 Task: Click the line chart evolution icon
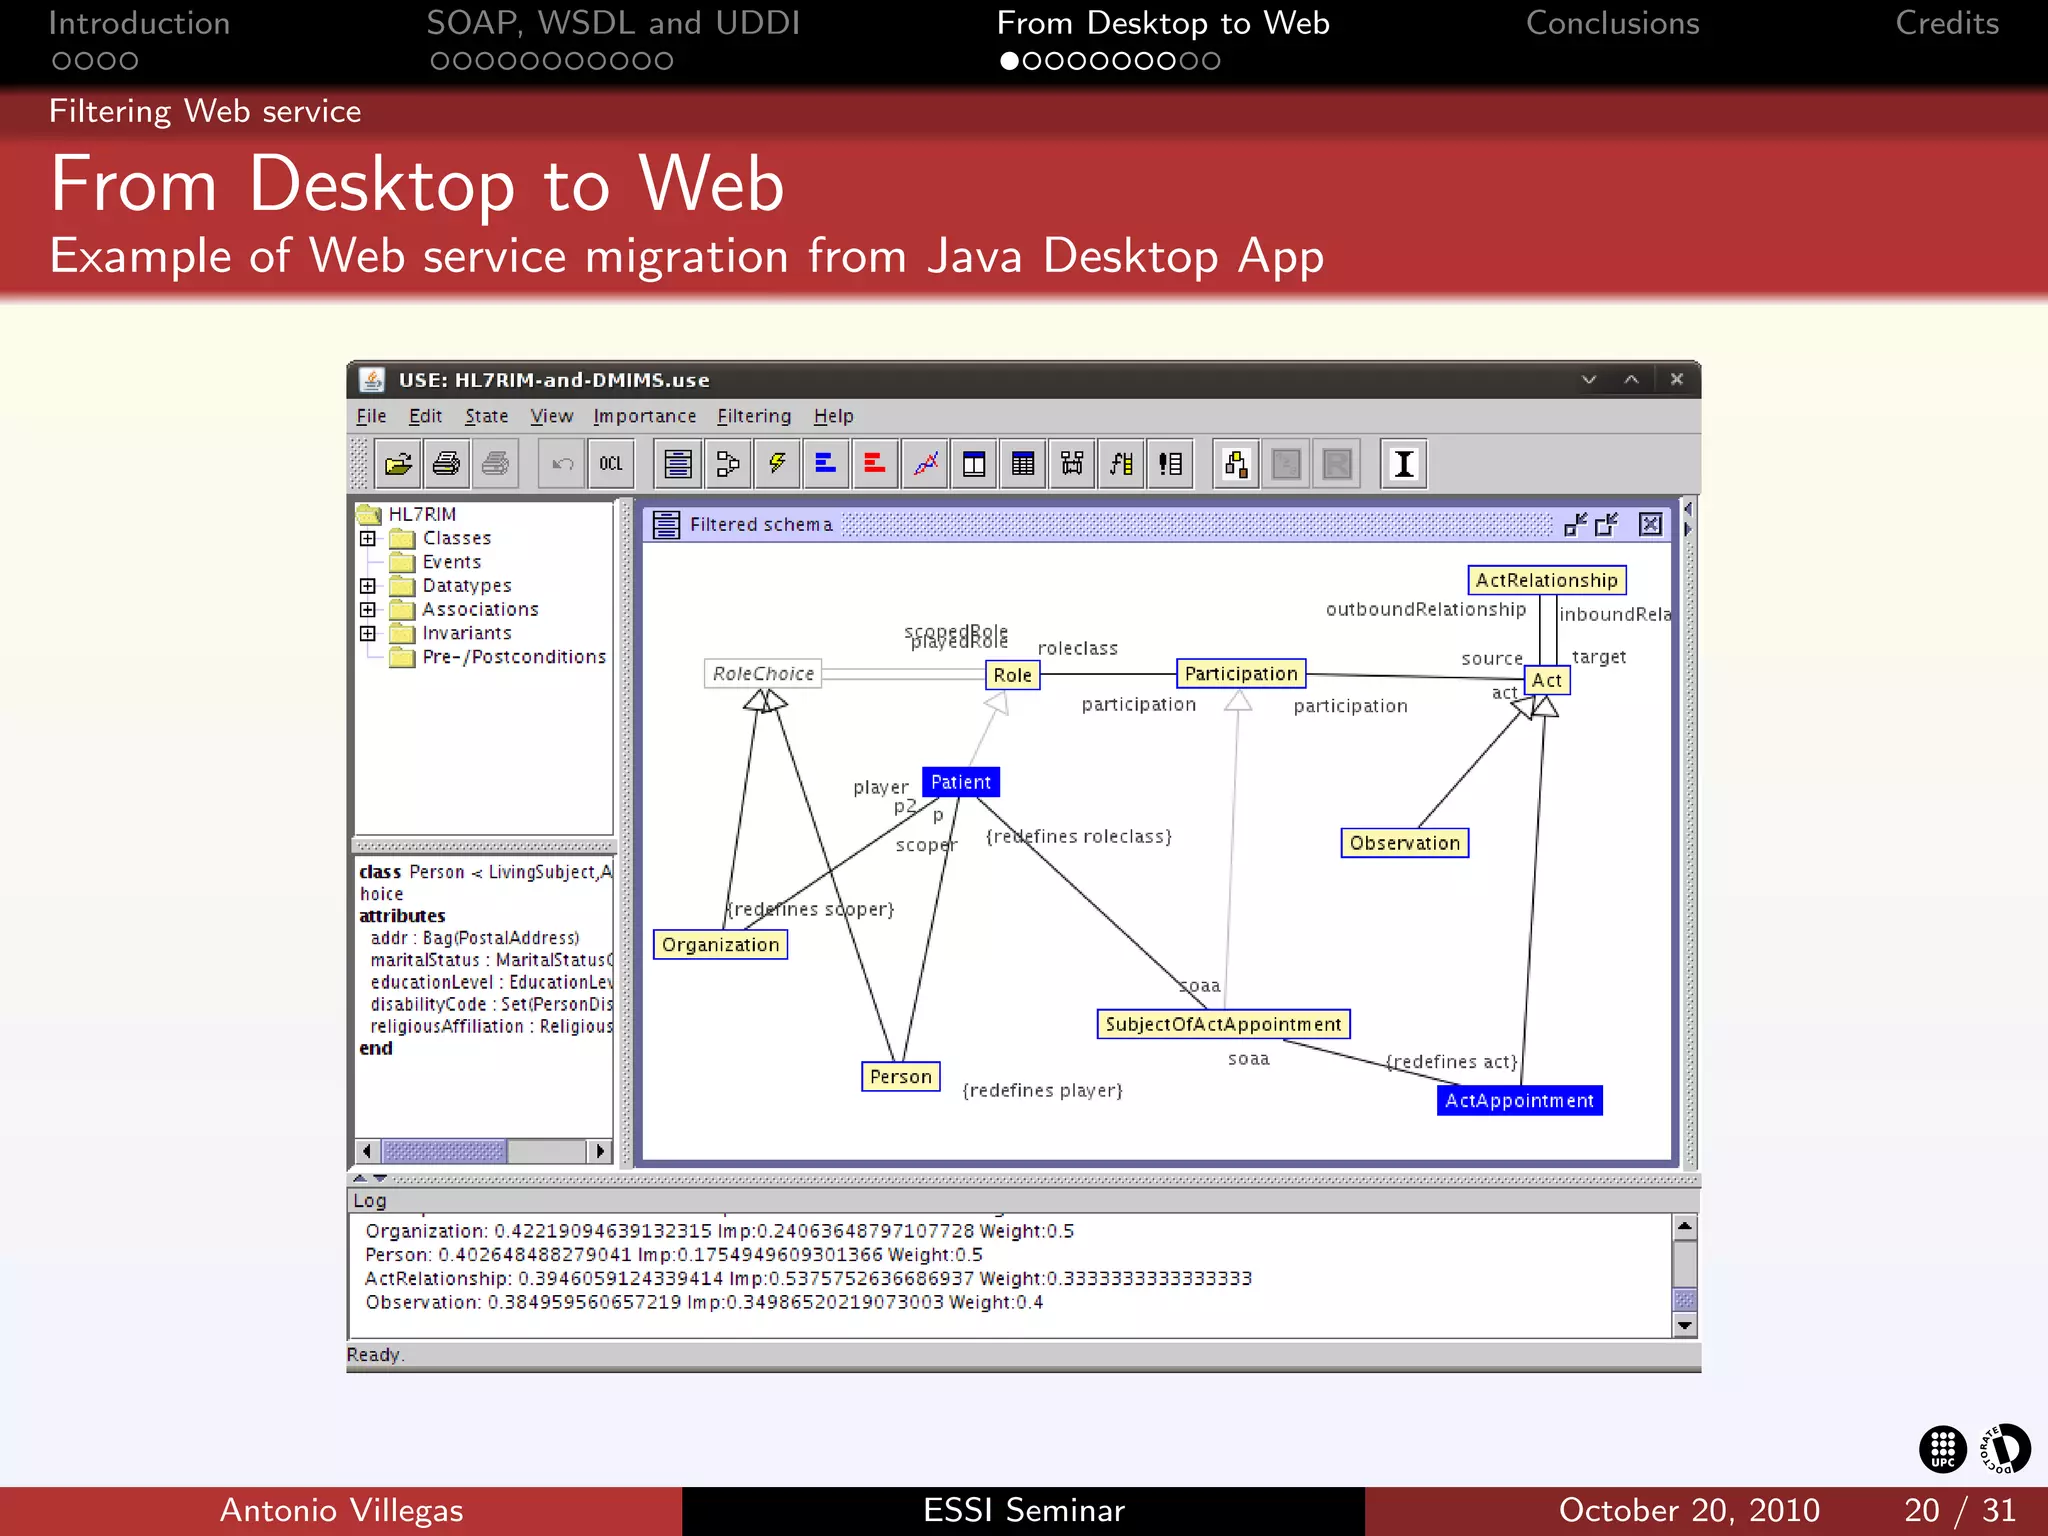click(925, 464)
